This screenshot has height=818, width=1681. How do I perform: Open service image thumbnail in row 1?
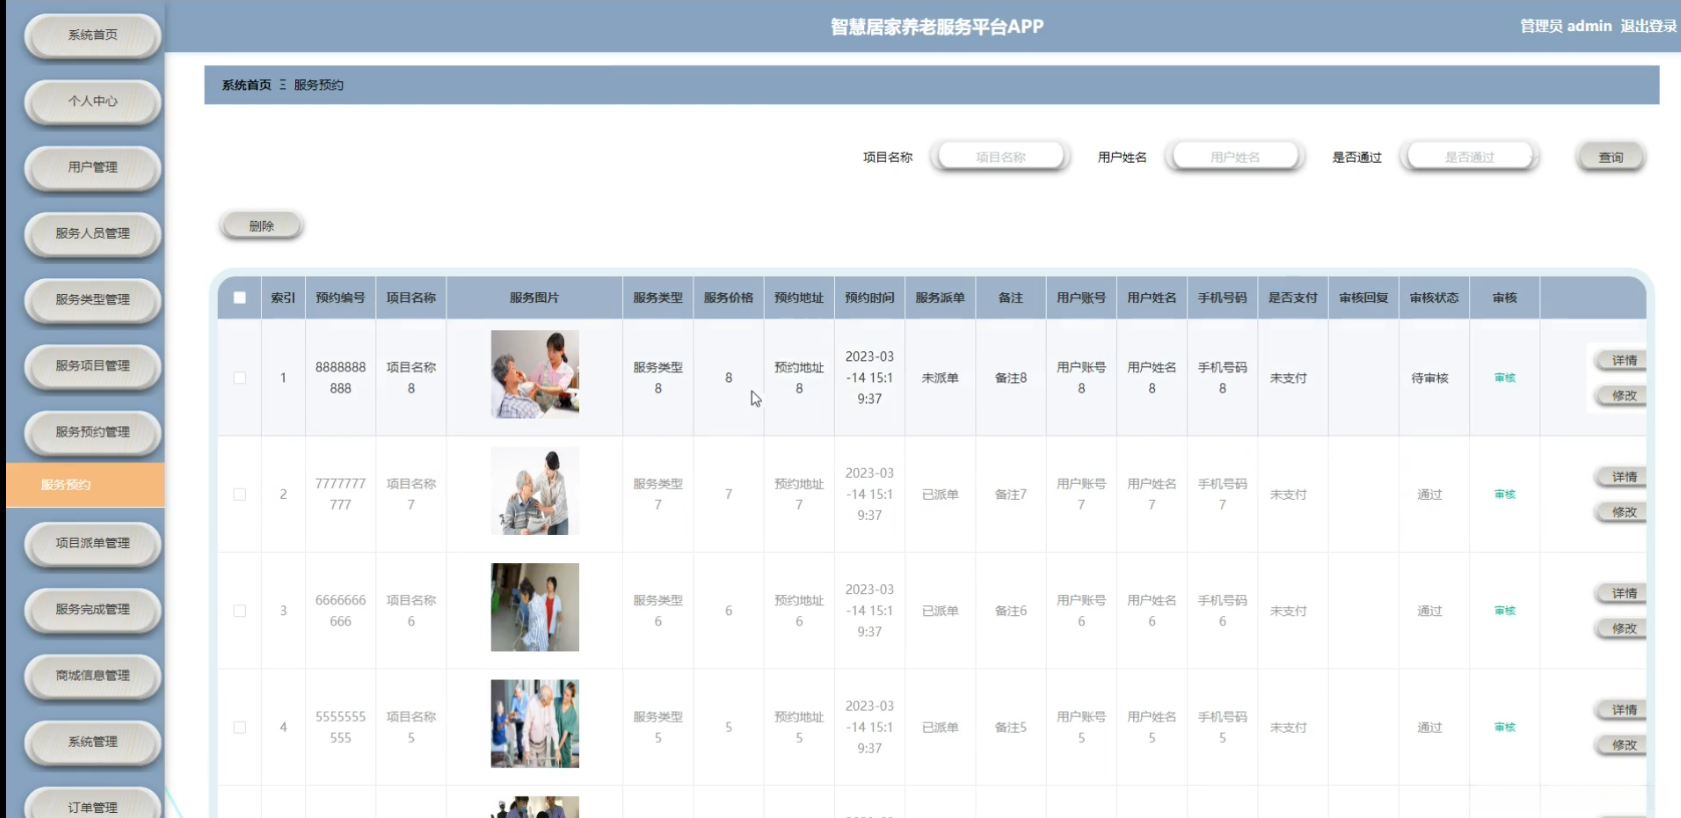coord(535,374)
